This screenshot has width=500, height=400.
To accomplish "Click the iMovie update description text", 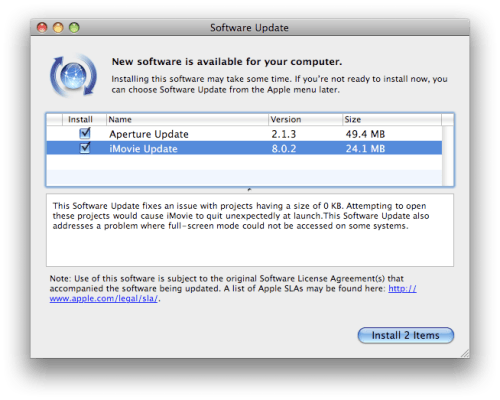I will 241,216.
